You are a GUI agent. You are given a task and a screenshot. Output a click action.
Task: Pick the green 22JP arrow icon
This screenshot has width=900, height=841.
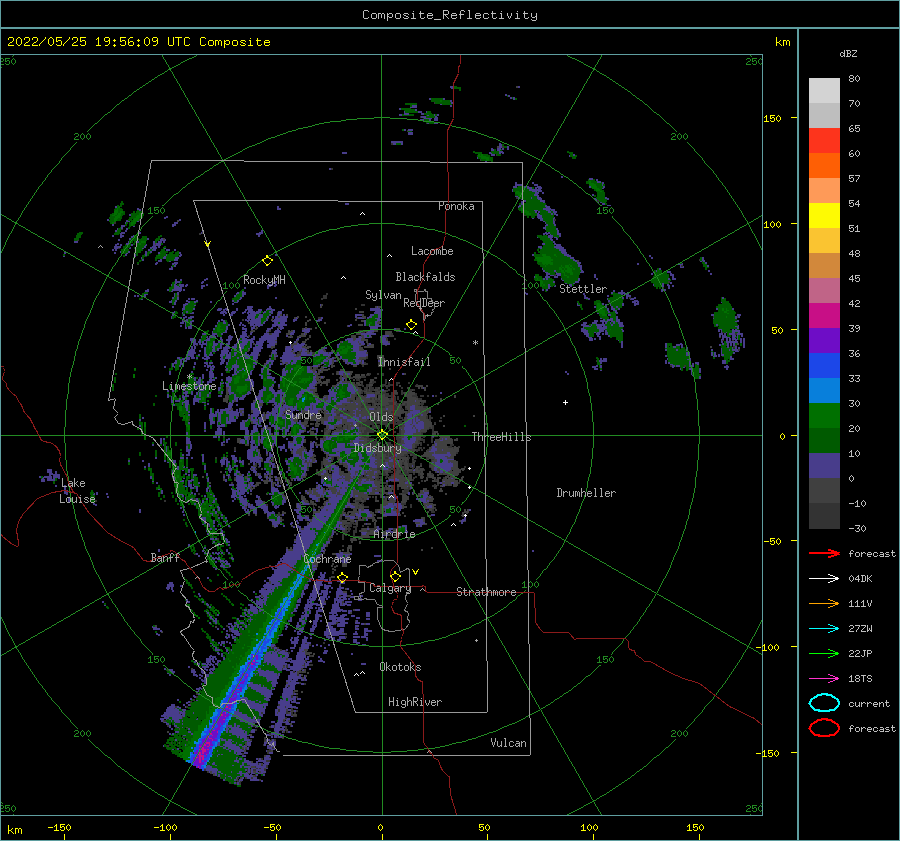[x=824, y=653]
